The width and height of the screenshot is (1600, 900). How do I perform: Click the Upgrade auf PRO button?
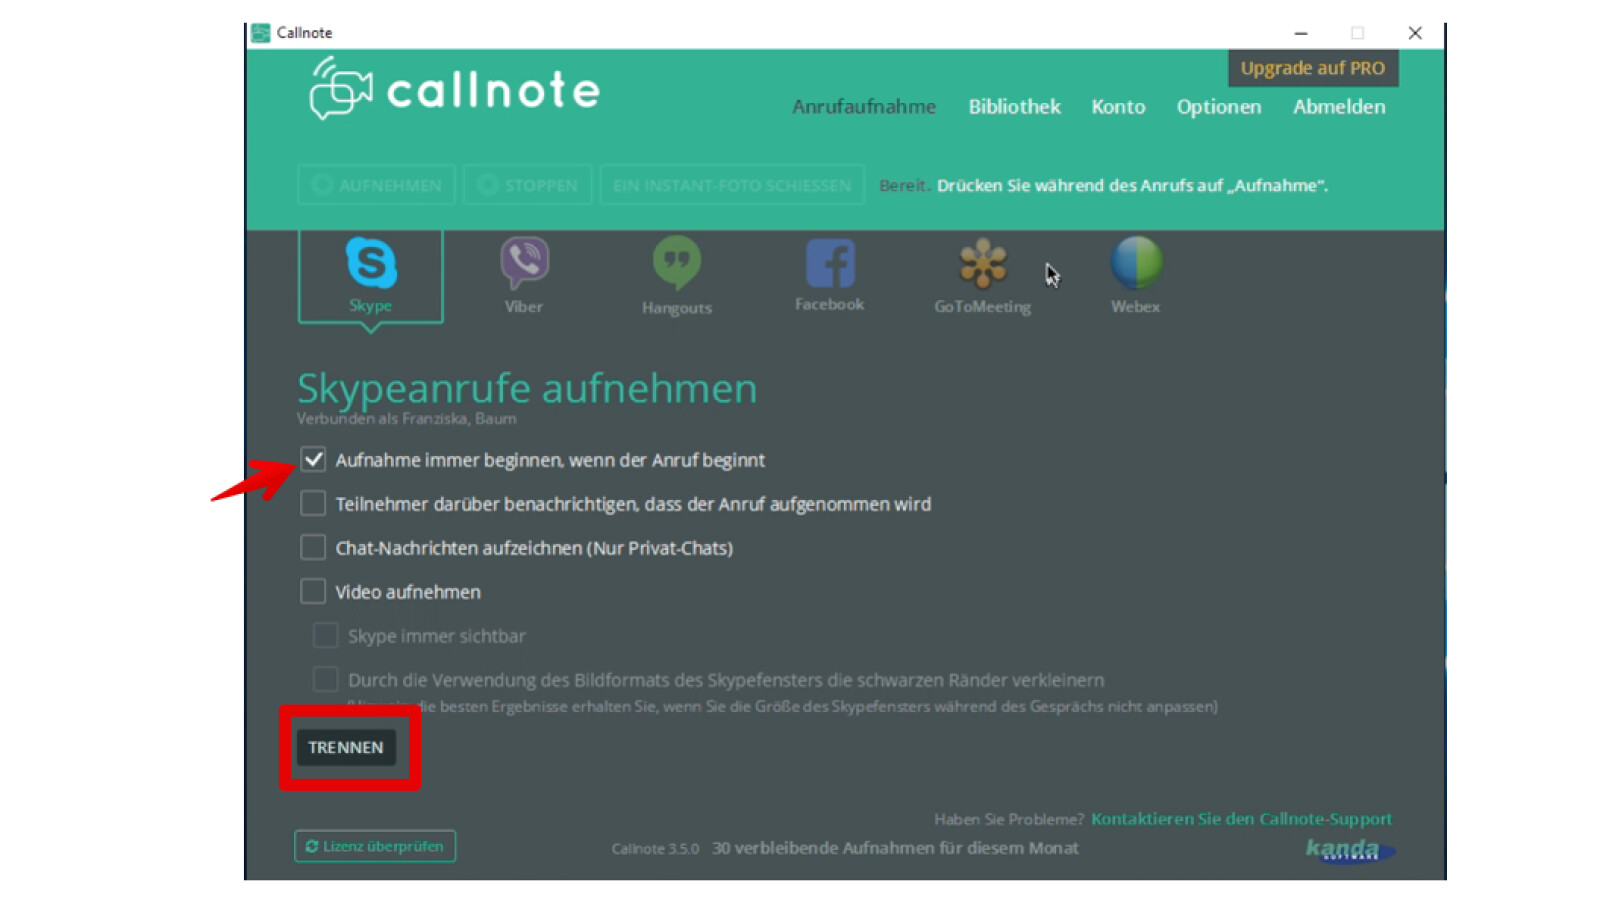pos(1313,68)
